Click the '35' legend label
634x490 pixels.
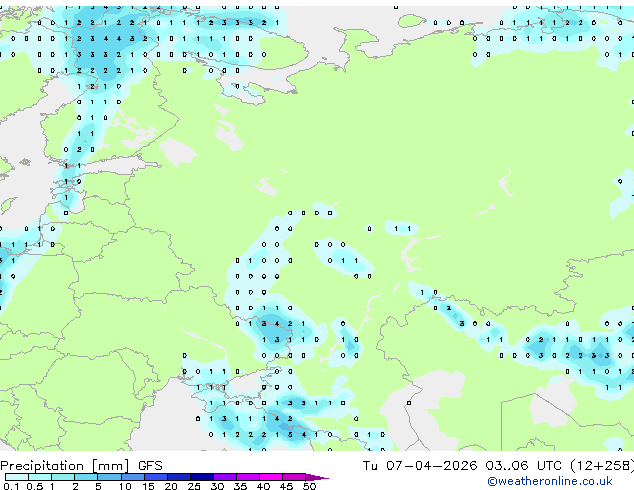240,486
